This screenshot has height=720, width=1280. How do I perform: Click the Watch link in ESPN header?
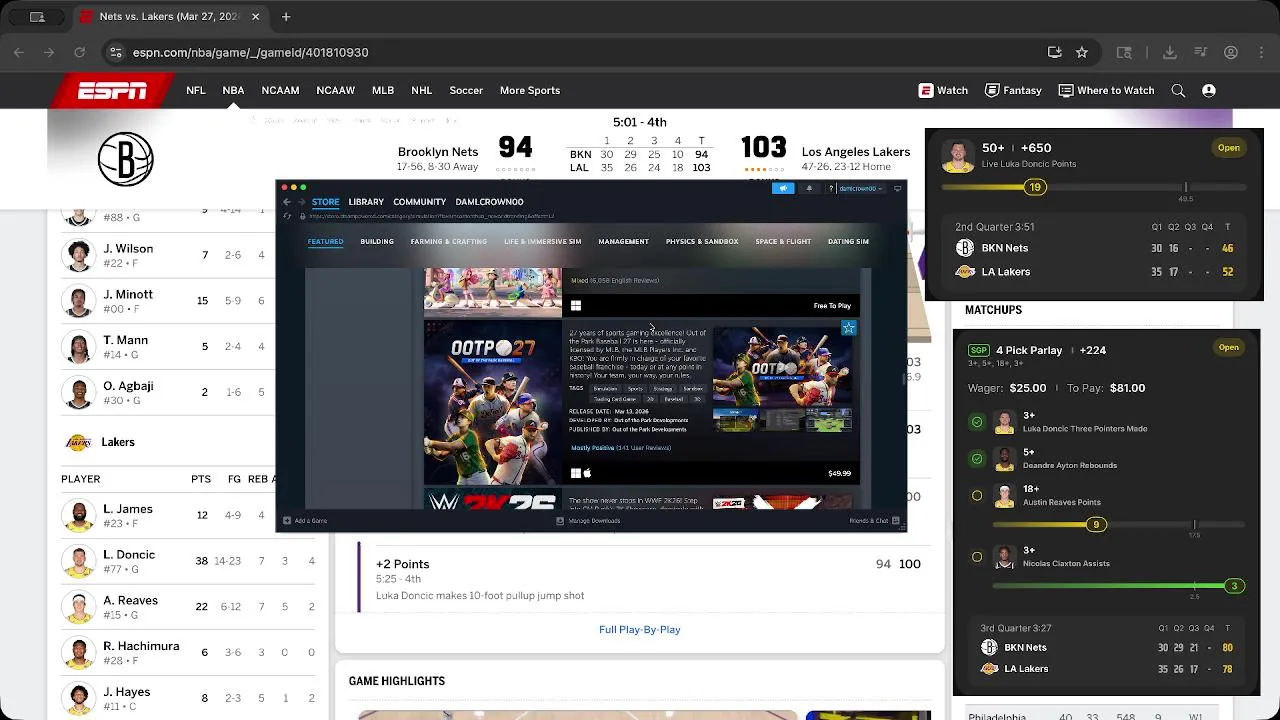coord(943,90)
